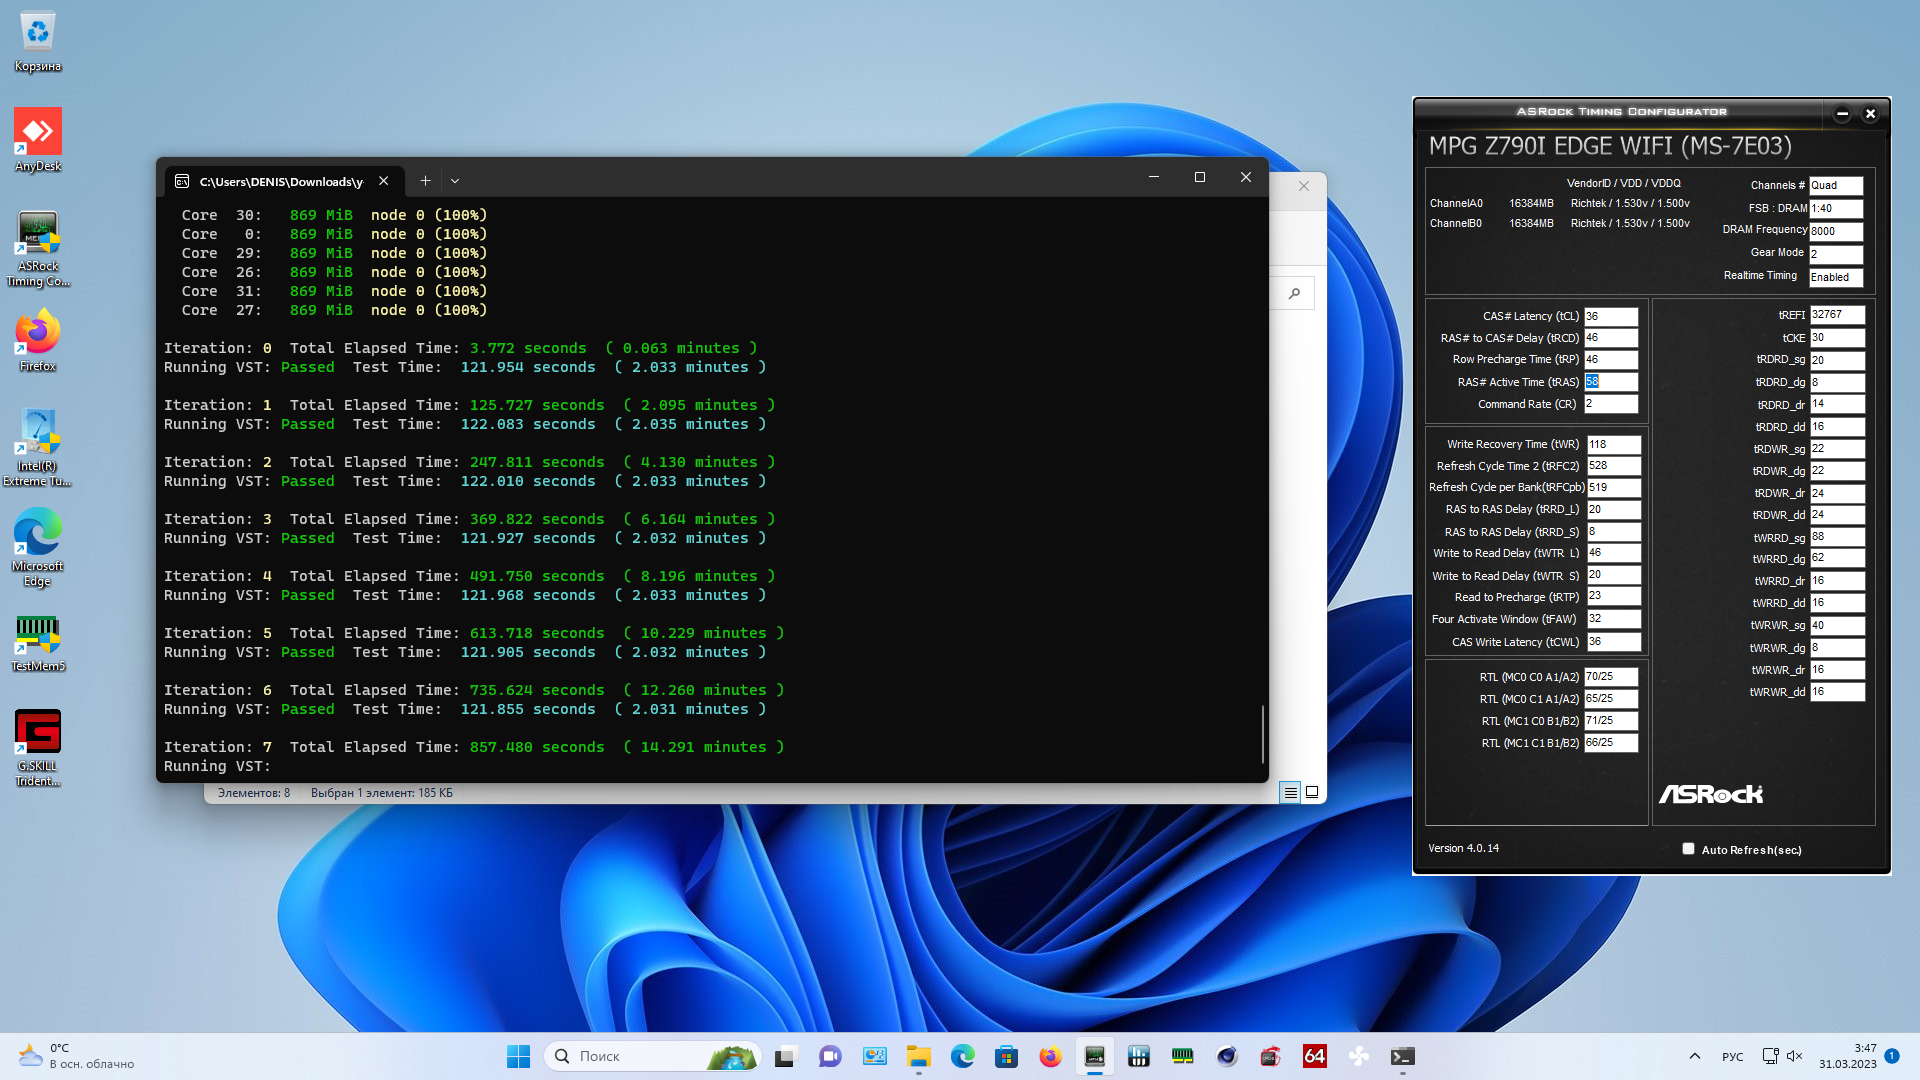The width and height of the screenshot is (1920, 1080).
Task: Open Cinebench icon in taskbar
Action: (x=1227, y=1056)
